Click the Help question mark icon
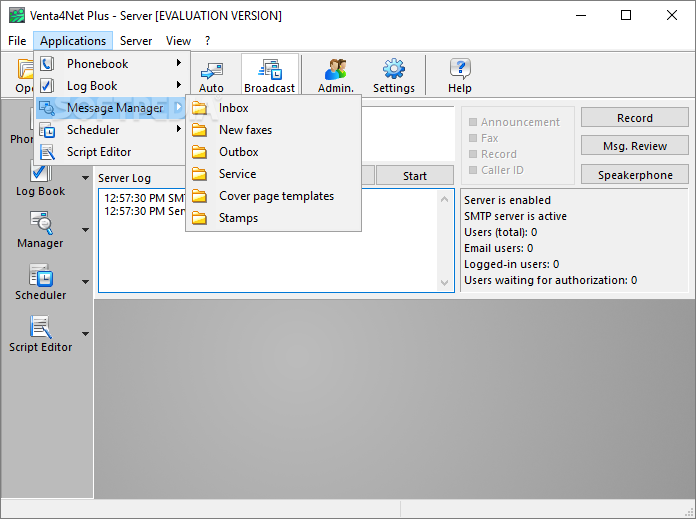The width and height of the screenshot is (696, 519). [x=460, y=69]
